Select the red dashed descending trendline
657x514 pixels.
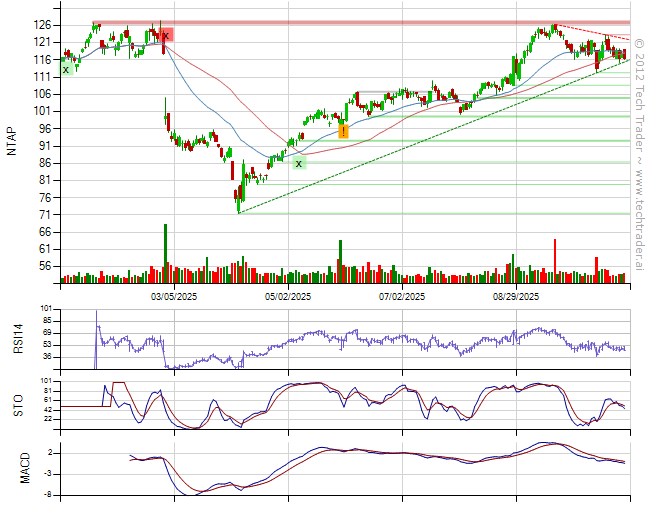pos(592,32)
